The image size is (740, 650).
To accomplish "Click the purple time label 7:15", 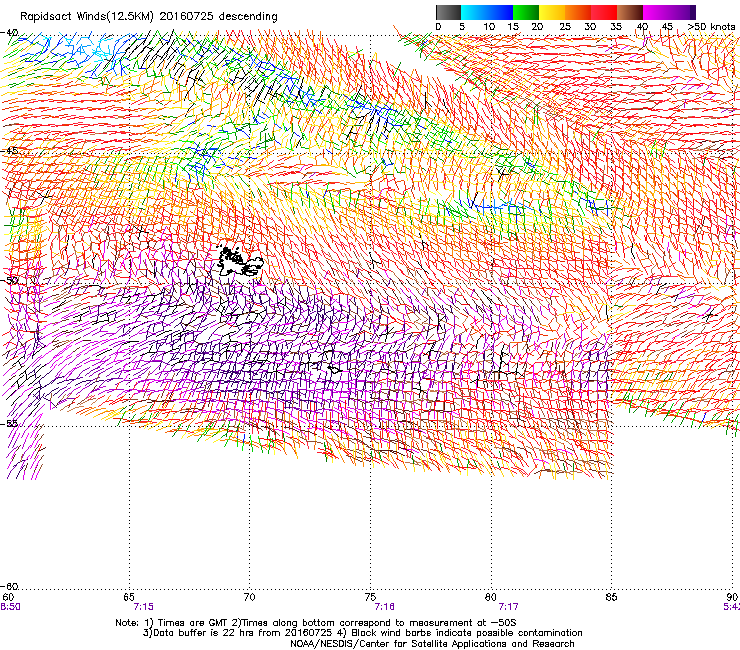I will click(x=143, y=607).
